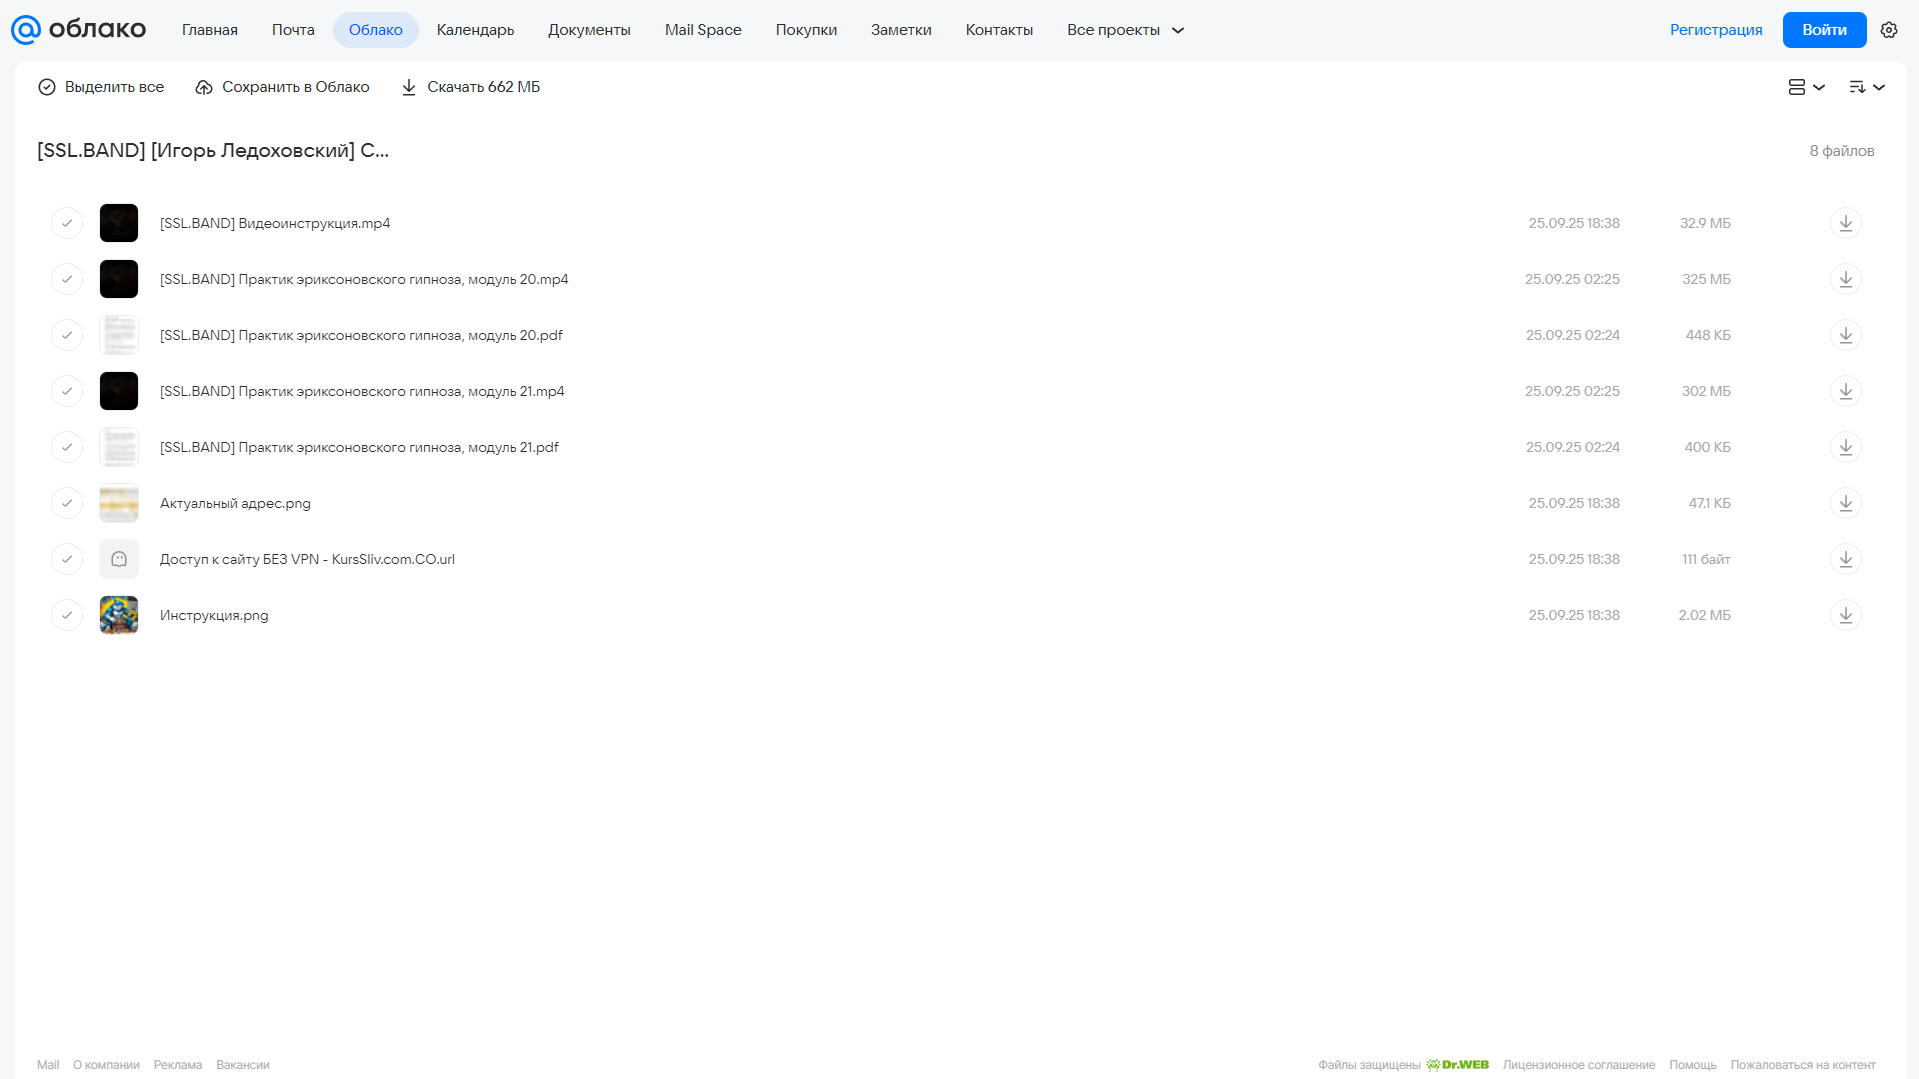
Task: Expand the Все проекты dropdown
Action: [1125, 30]
